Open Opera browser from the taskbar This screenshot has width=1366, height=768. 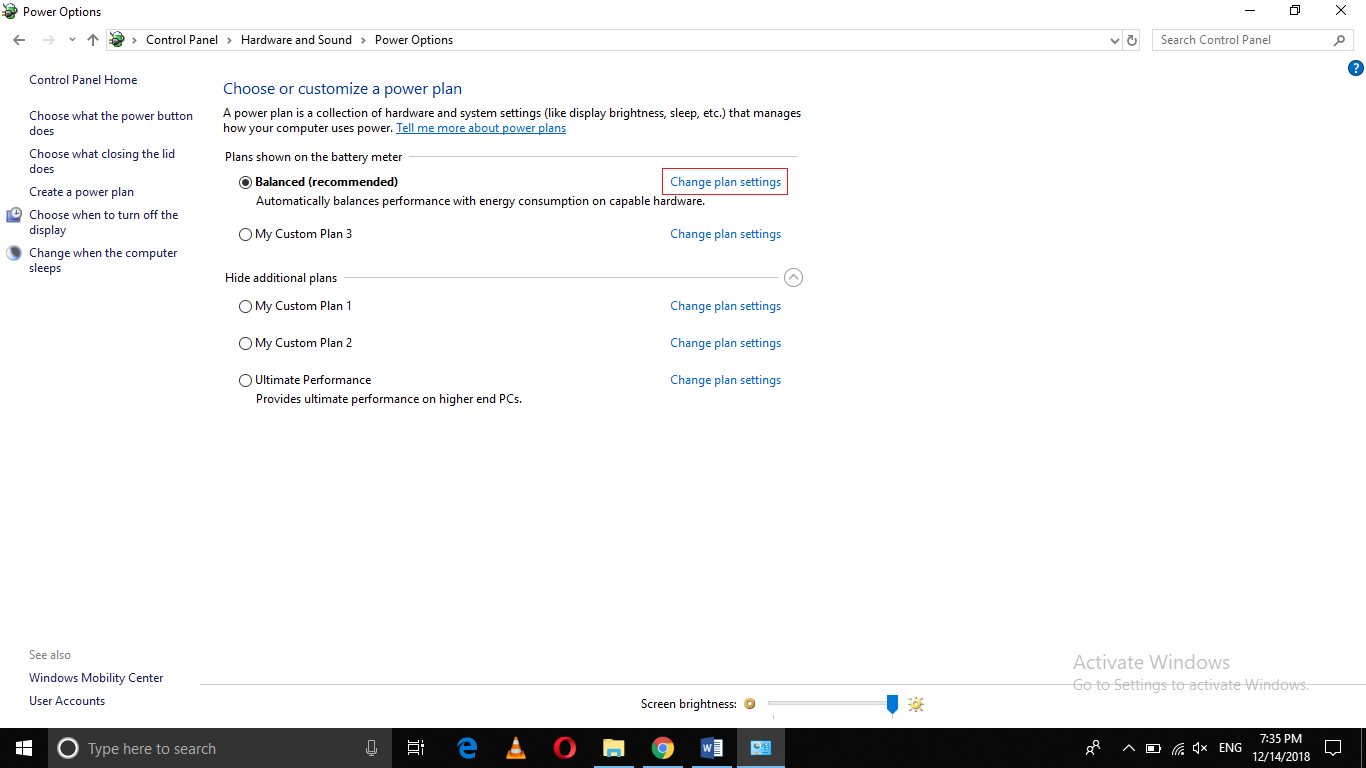[x=564, y=748]
